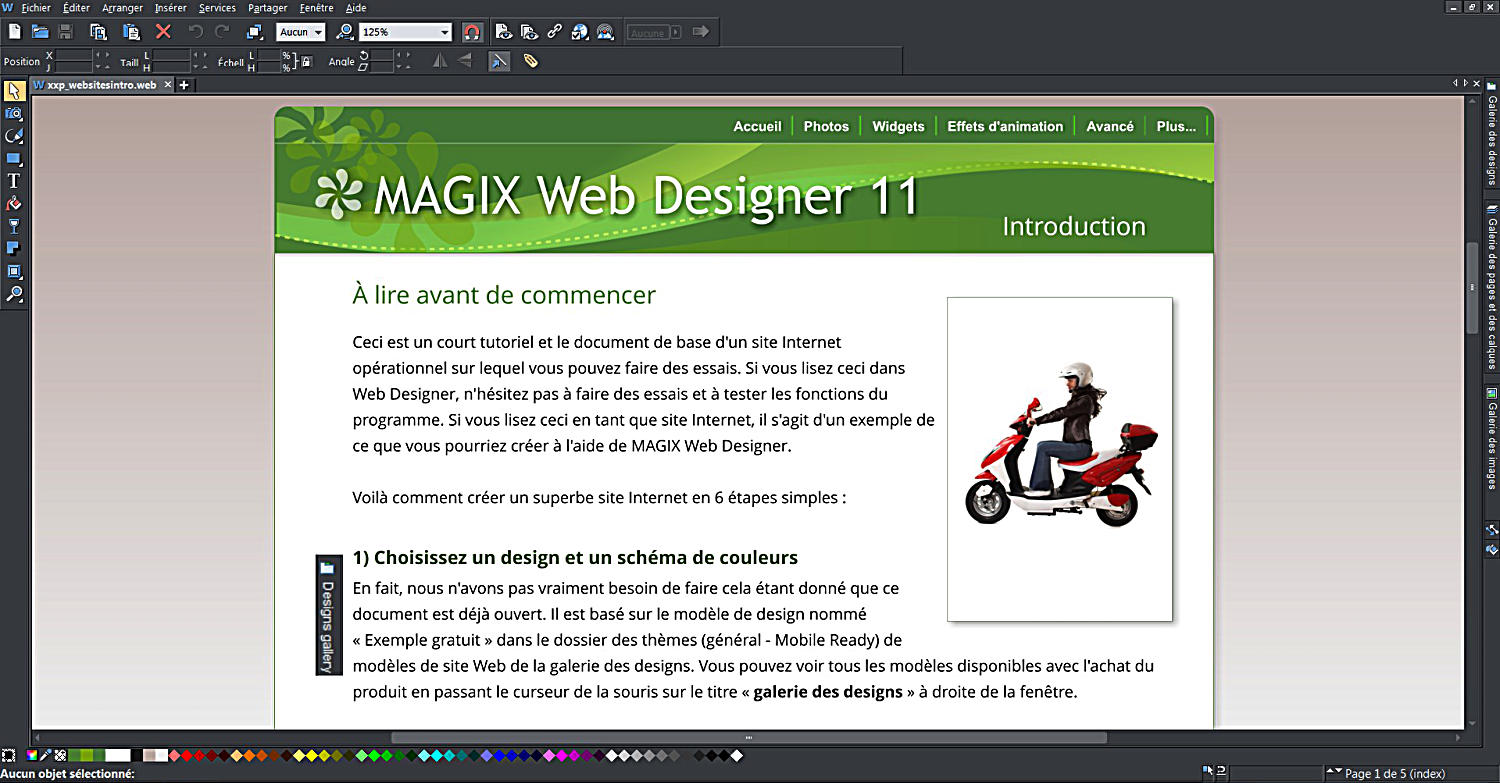The width and height of the screenshot is (1500, 783).
Task: Click the Link chain icon
Action: click(554, 32)
